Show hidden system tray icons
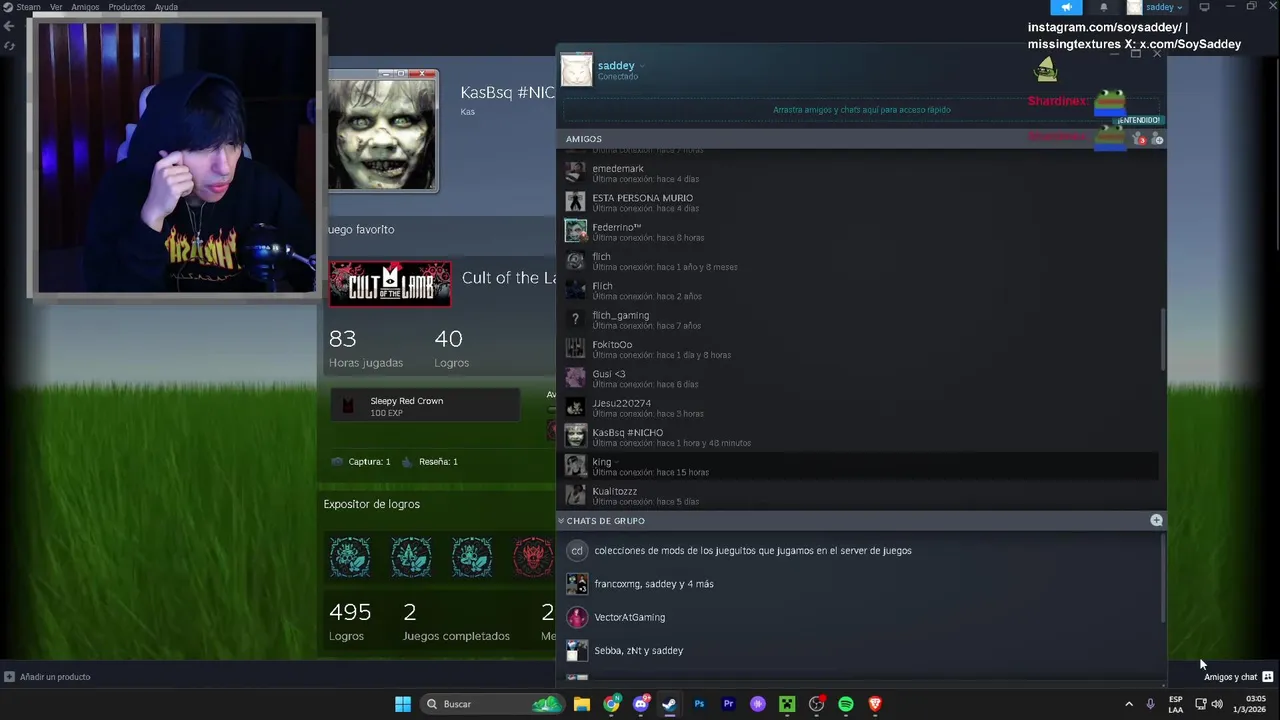The height and width of the screenshot is (720, 1280). pyautogui.click(x=1129, y=704)
